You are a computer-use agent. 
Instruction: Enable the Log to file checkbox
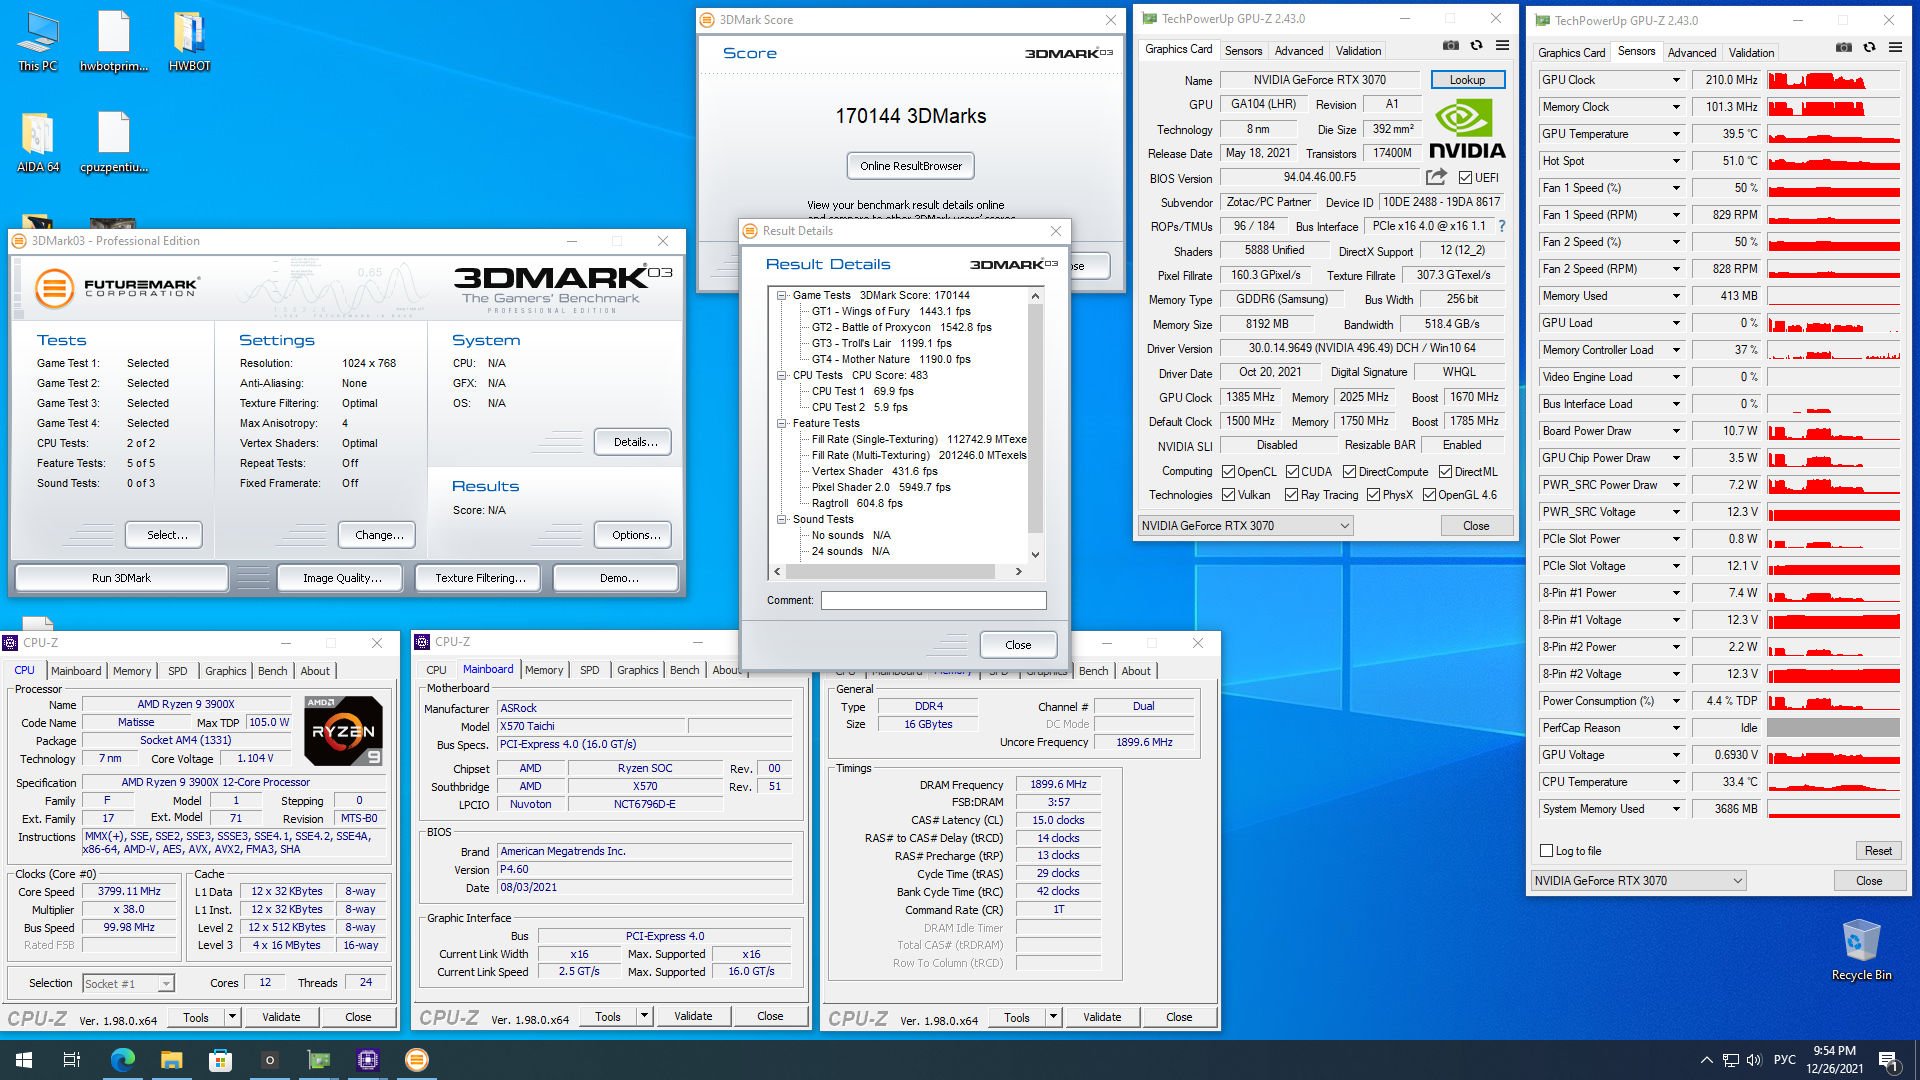click(1547, 851)
